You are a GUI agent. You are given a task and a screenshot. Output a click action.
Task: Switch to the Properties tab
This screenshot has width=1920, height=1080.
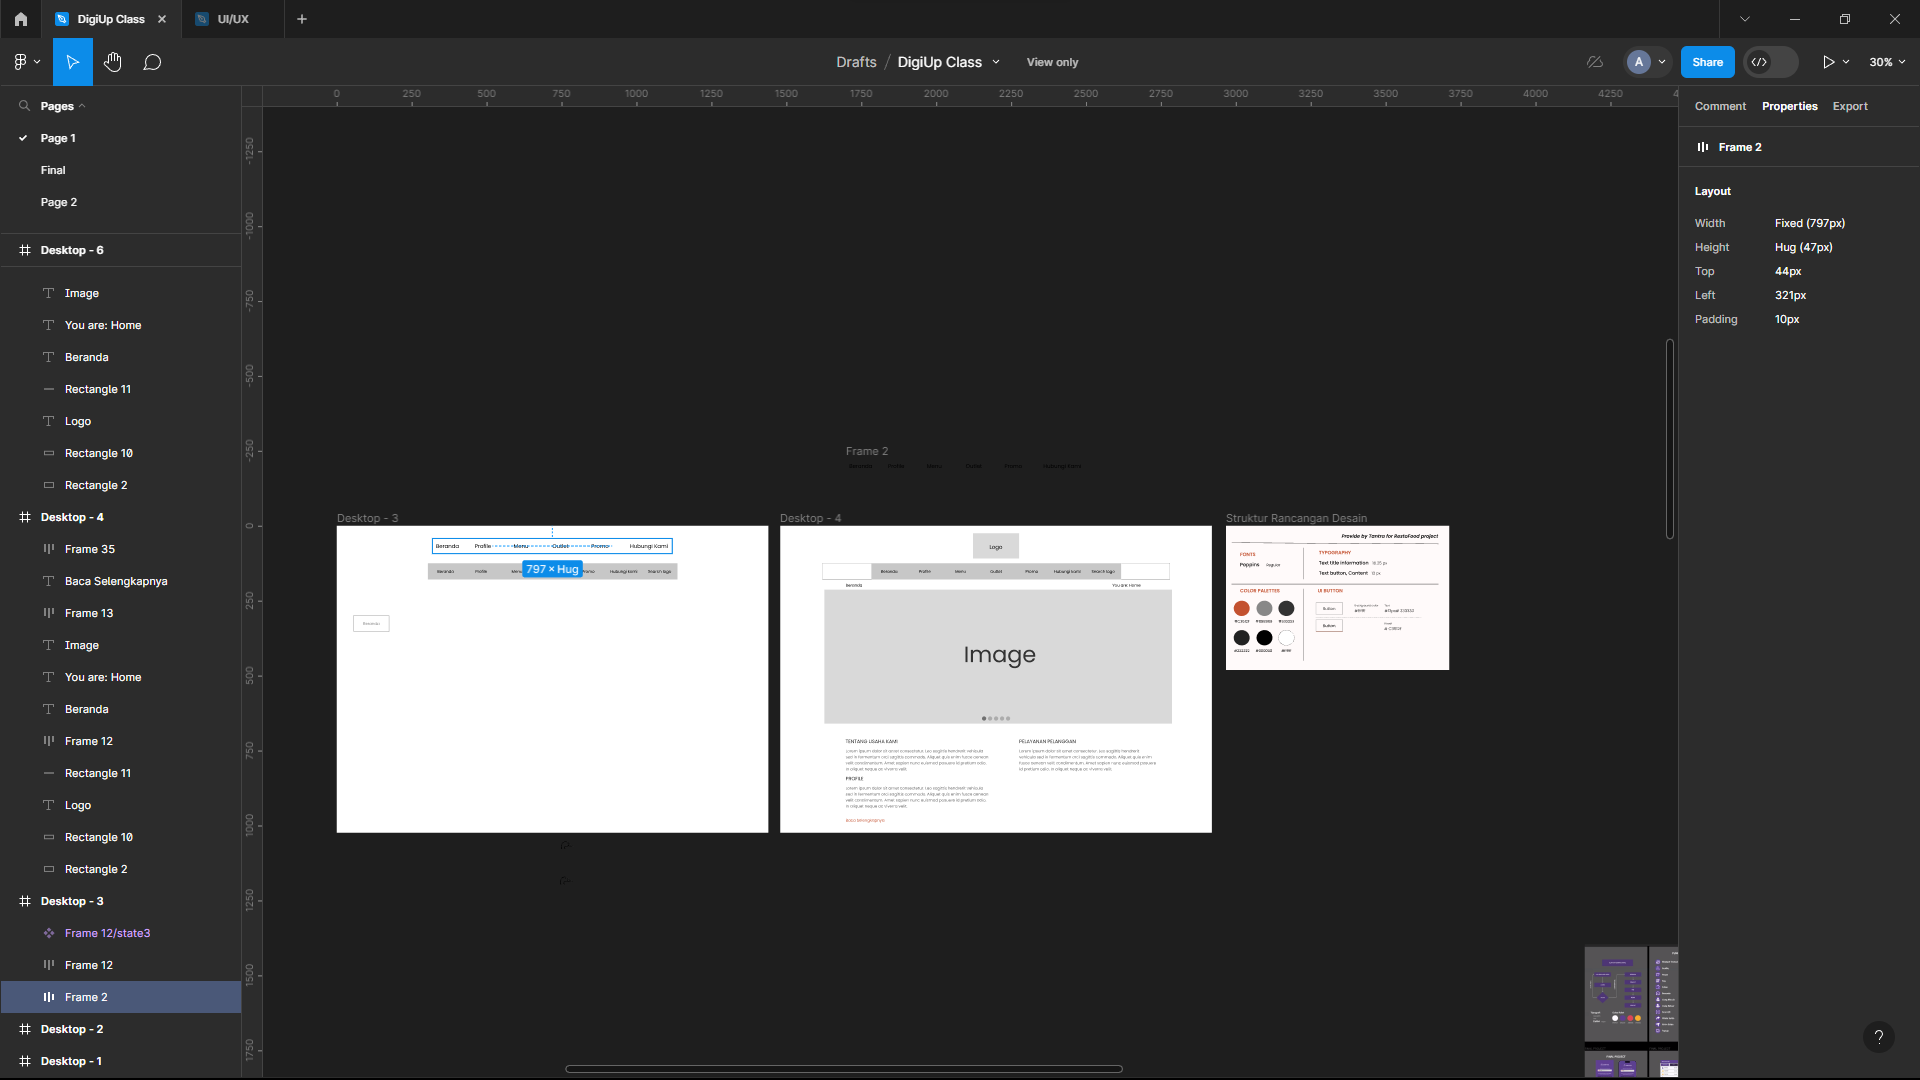click(x=1789, y=105)
